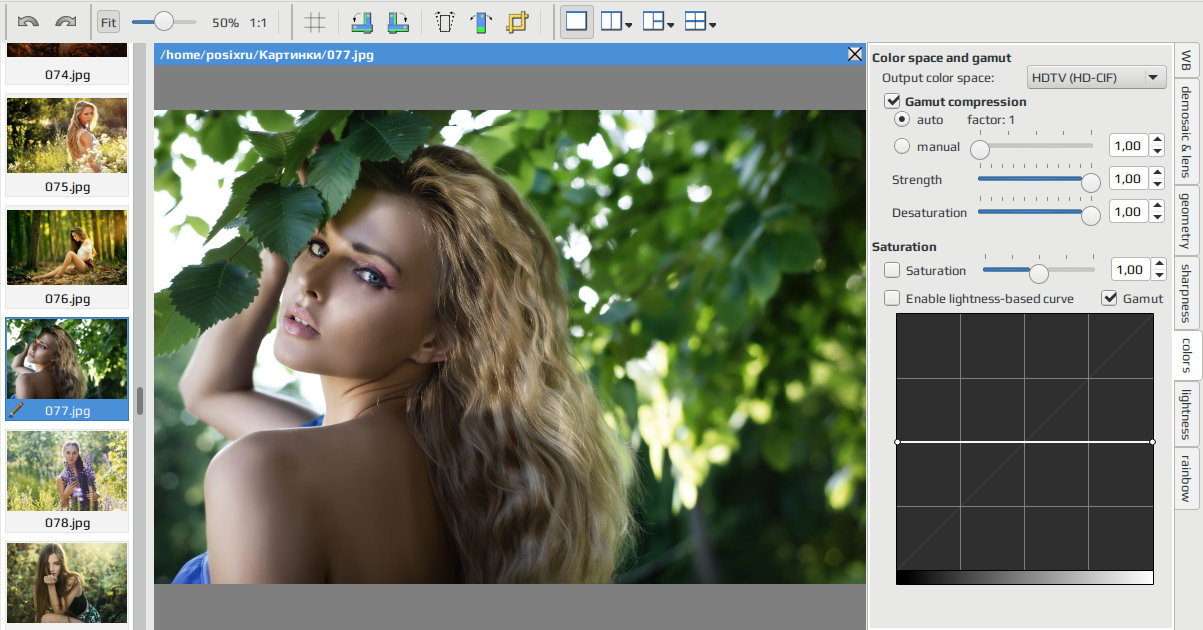Select the straighten tool icon
The height and width of the screenshot is (630, 1203).
coord(481,22)
